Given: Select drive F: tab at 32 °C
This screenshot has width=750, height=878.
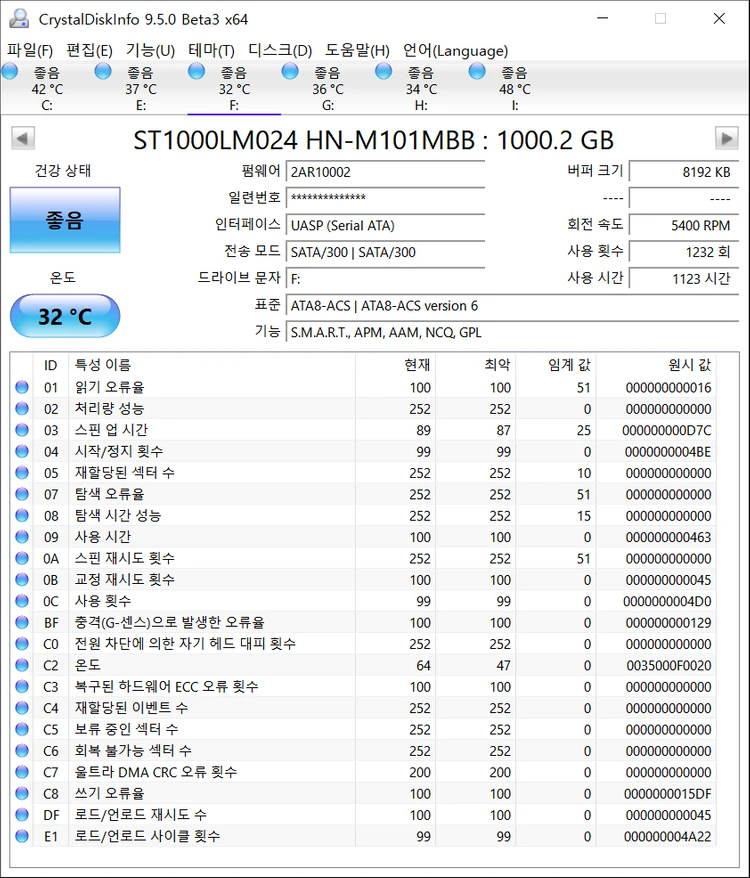Looking at the screenshot, I should pos(234,88).
